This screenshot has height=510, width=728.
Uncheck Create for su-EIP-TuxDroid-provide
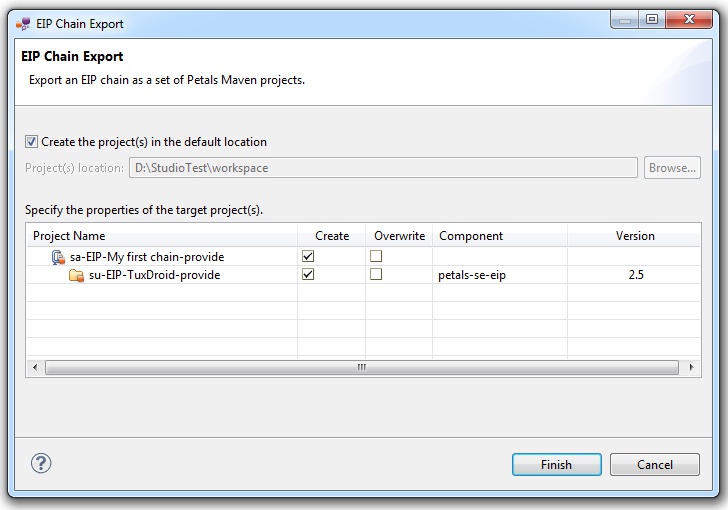pyautogui.click(x=308, y=275)
